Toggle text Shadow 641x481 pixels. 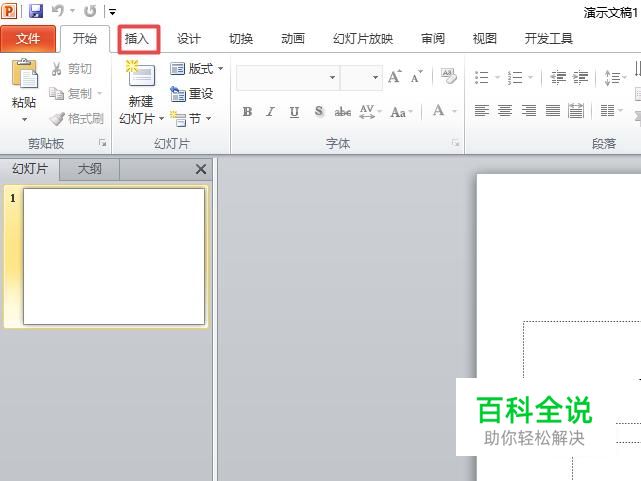tap(319, 111)
